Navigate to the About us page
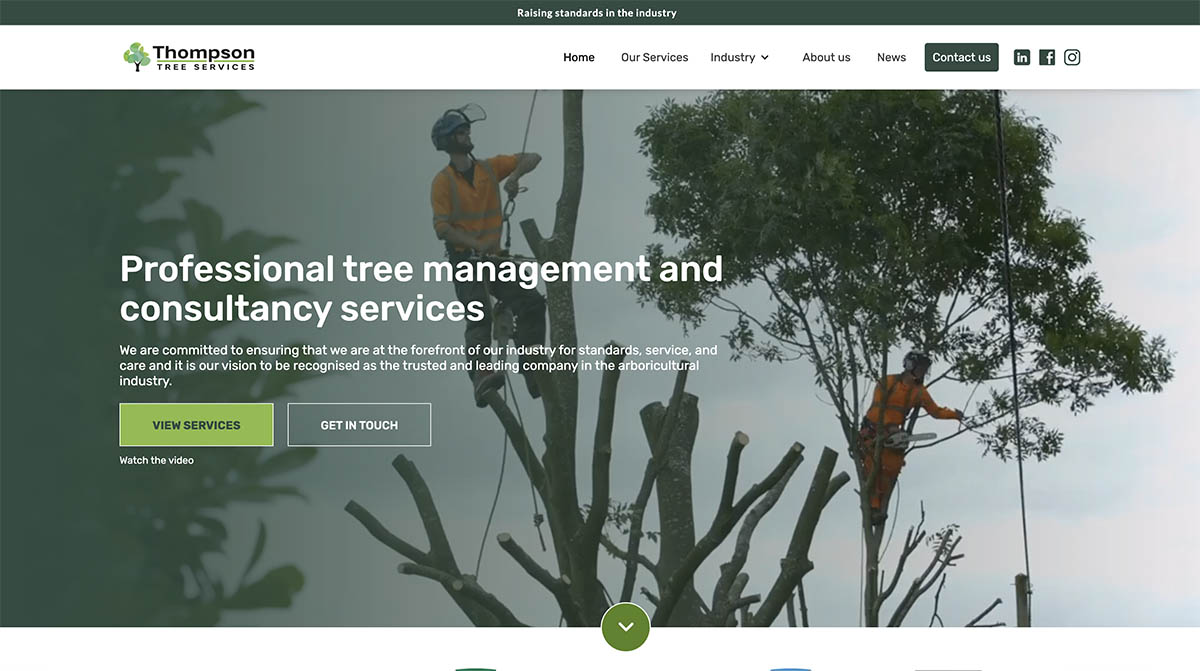1200x671 pixels. [x=826, y=57]
